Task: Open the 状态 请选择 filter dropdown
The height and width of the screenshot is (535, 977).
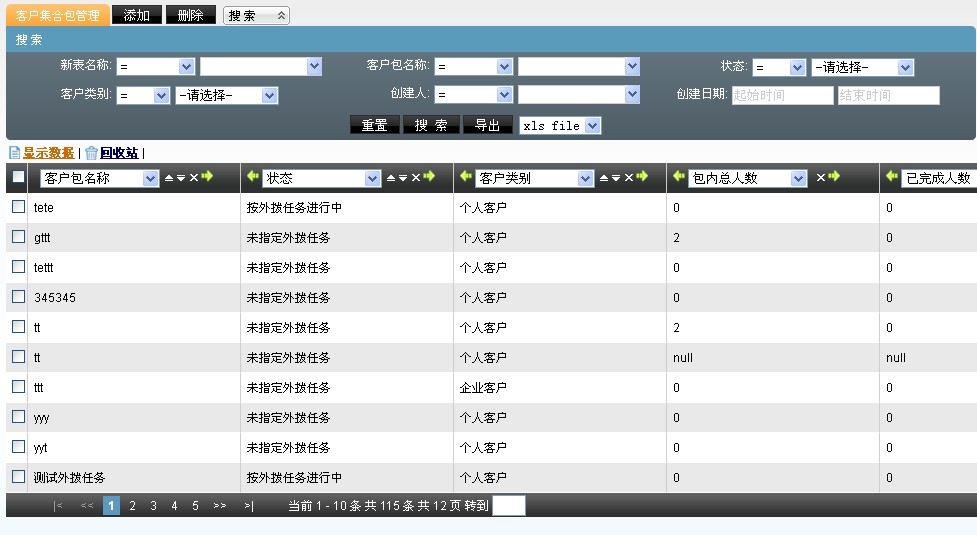Action: pyautogui.click(x=863, y=67)
